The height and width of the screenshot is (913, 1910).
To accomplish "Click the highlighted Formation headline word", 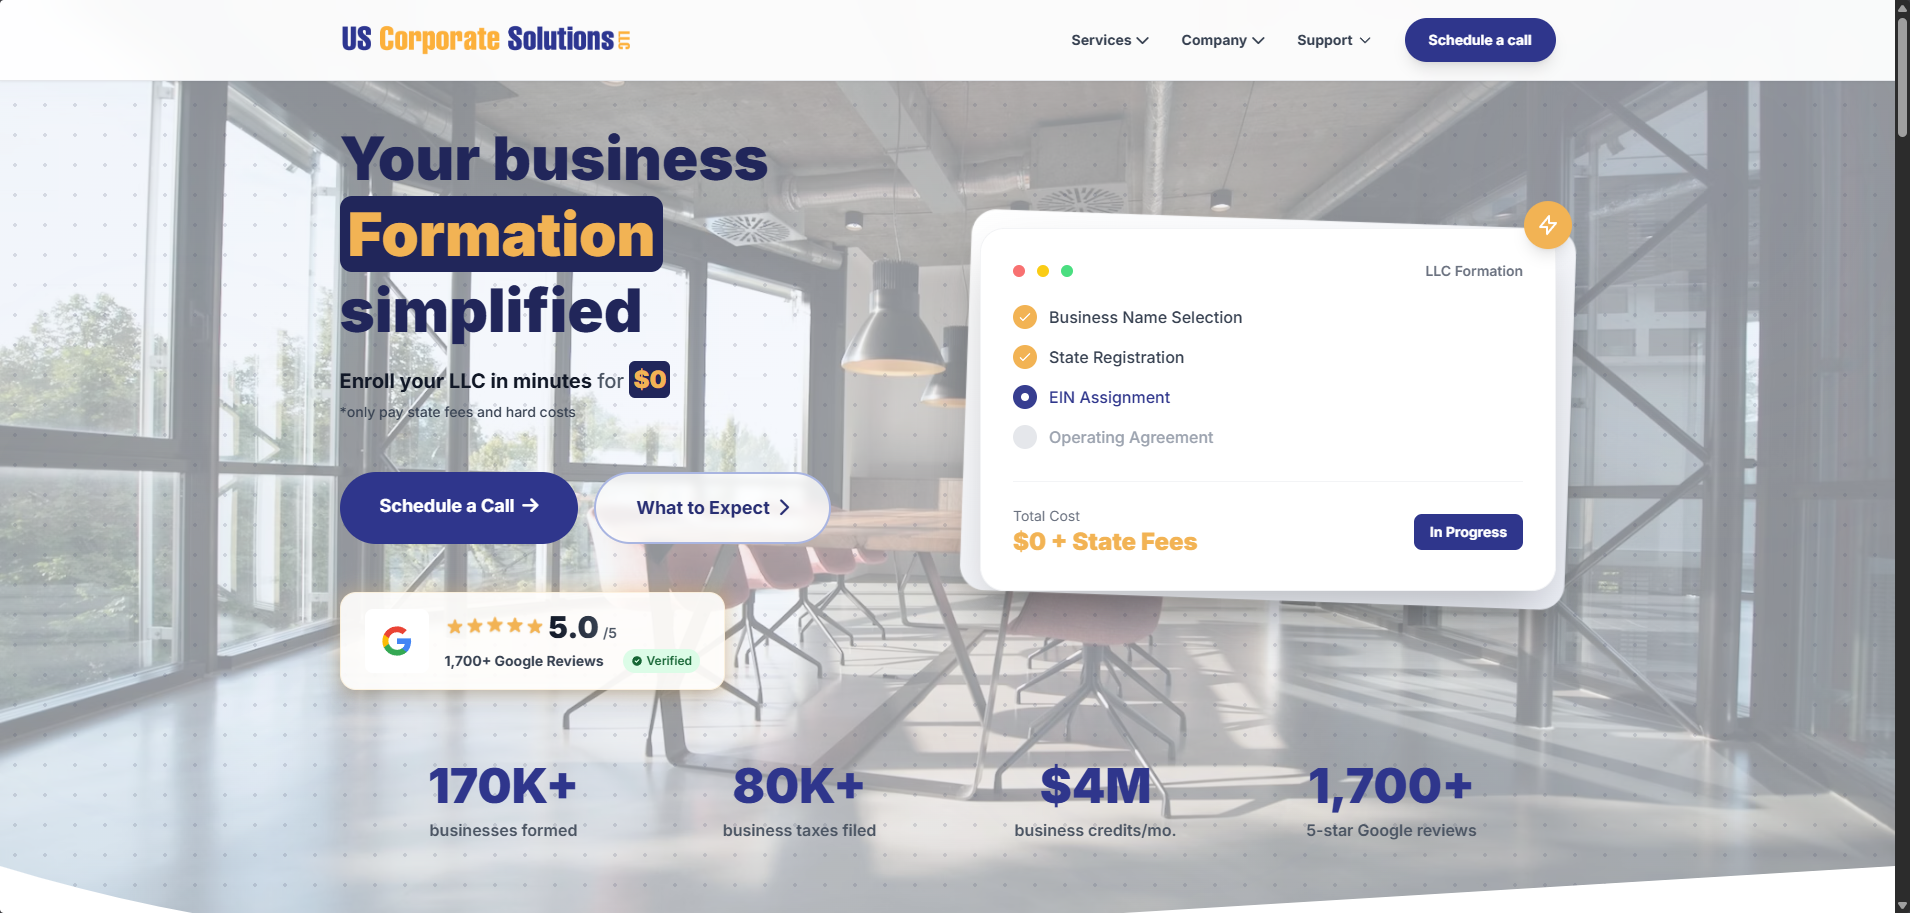I will pyautogui.click(x=501, y=234).
